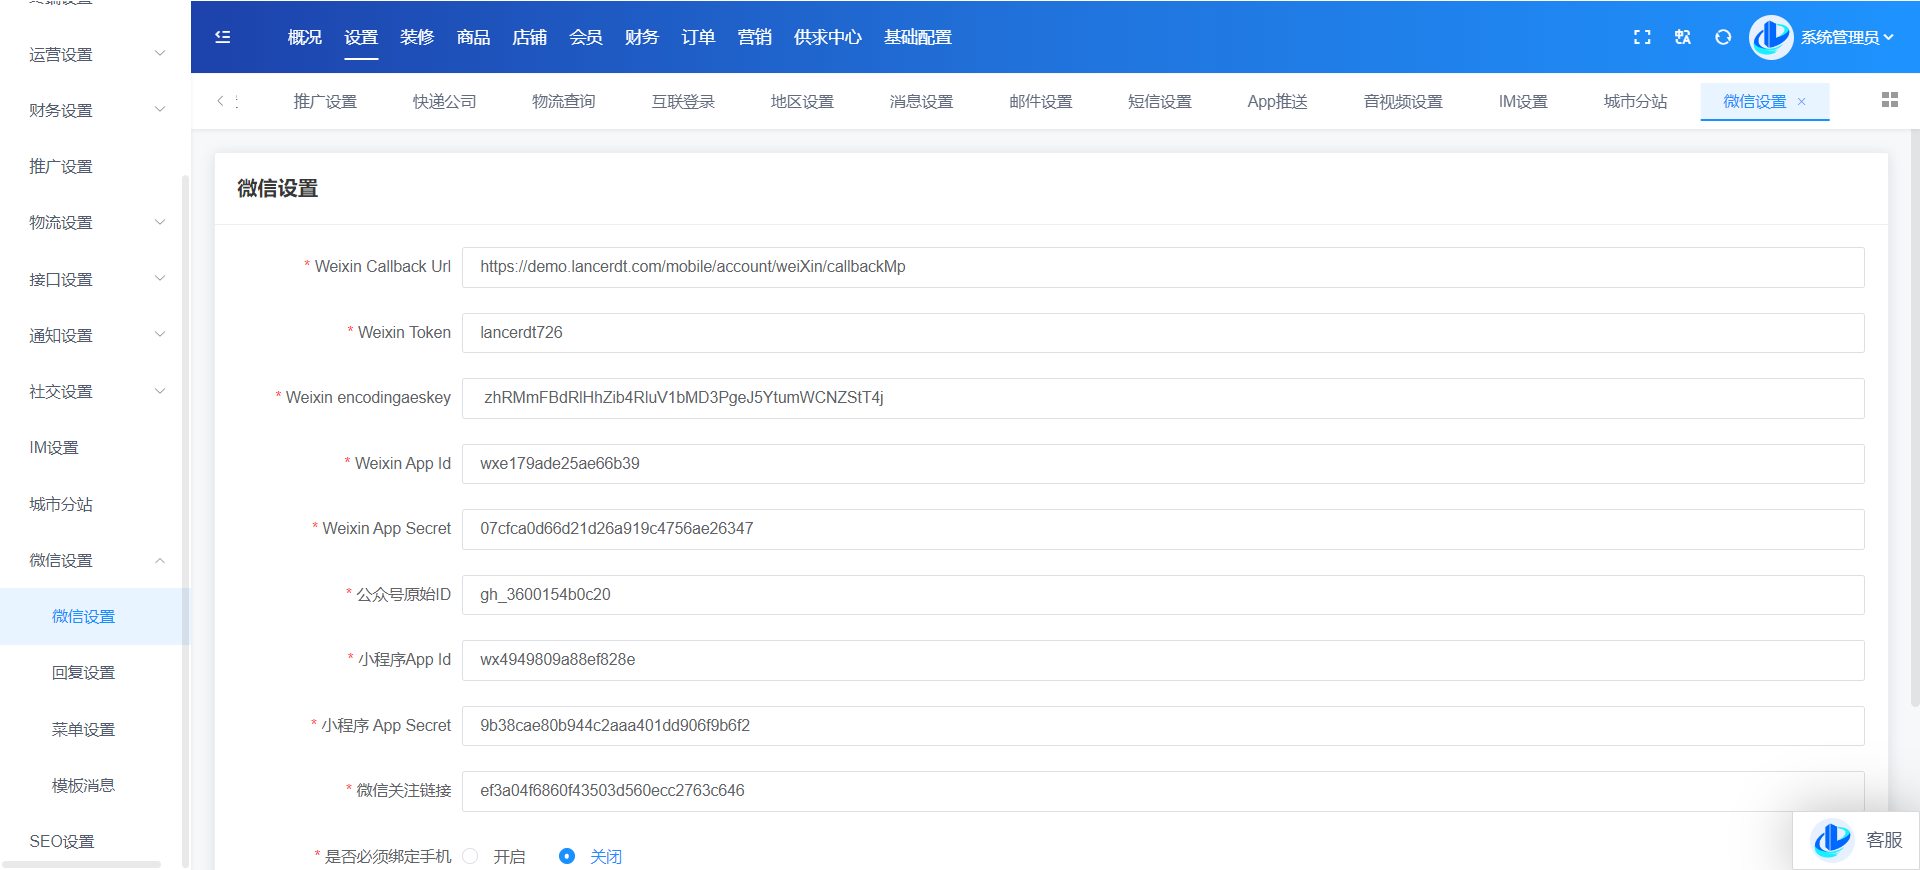Click the Weixin Token input field

[x=1162, y=333]
